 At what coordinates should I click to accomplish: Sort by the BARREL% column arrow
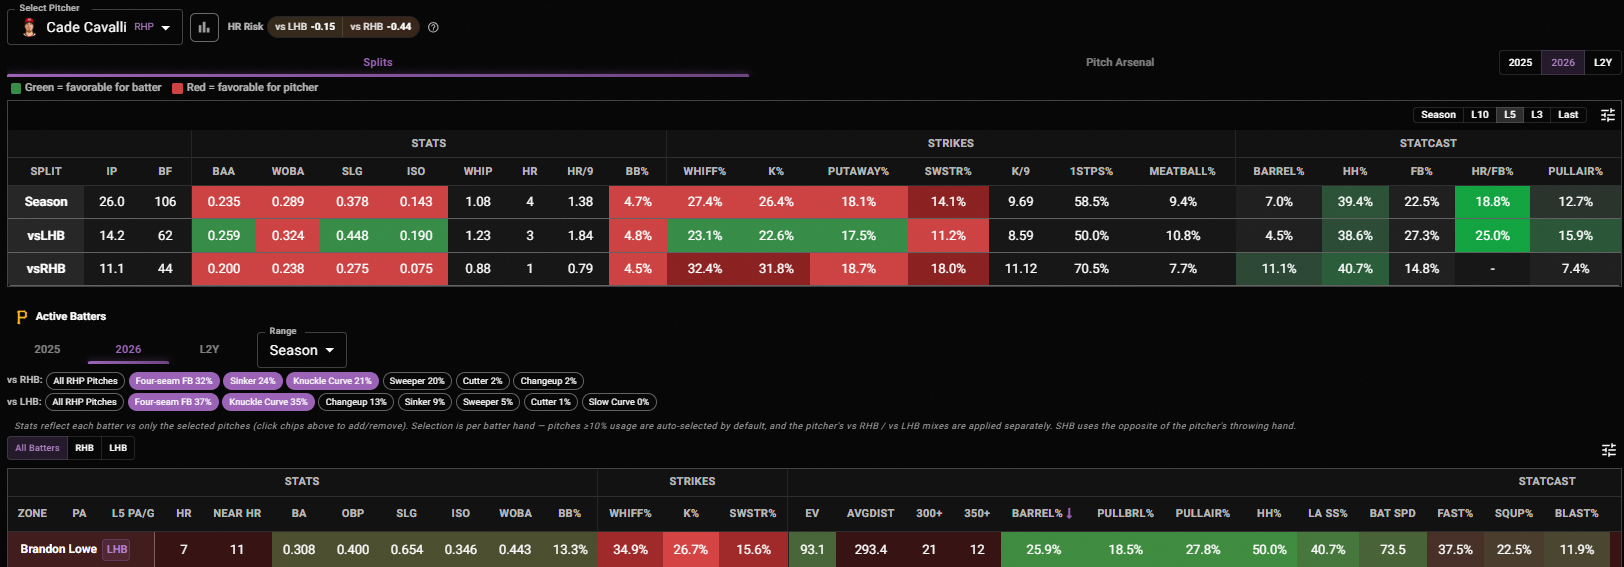[x=1069, y=513]
